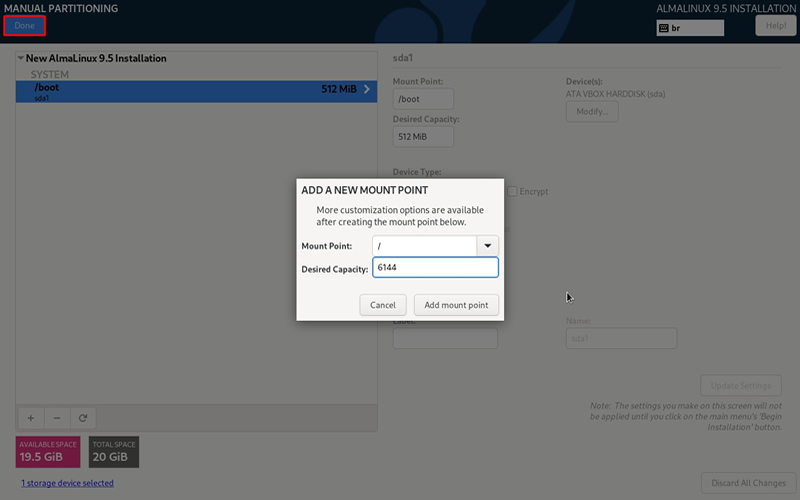
Task: Click the /boot Mount Point field in the sda1 panel
Action: (423, 99)
